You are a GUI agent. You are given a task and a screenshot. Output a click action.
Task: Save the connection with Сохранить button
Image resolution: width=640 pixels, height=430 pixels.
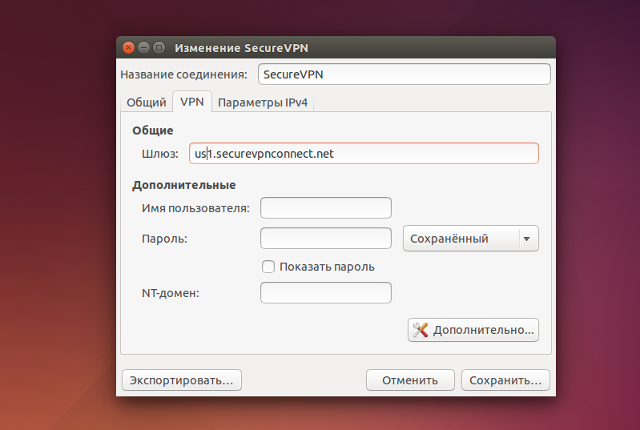[x=505, y=380]
